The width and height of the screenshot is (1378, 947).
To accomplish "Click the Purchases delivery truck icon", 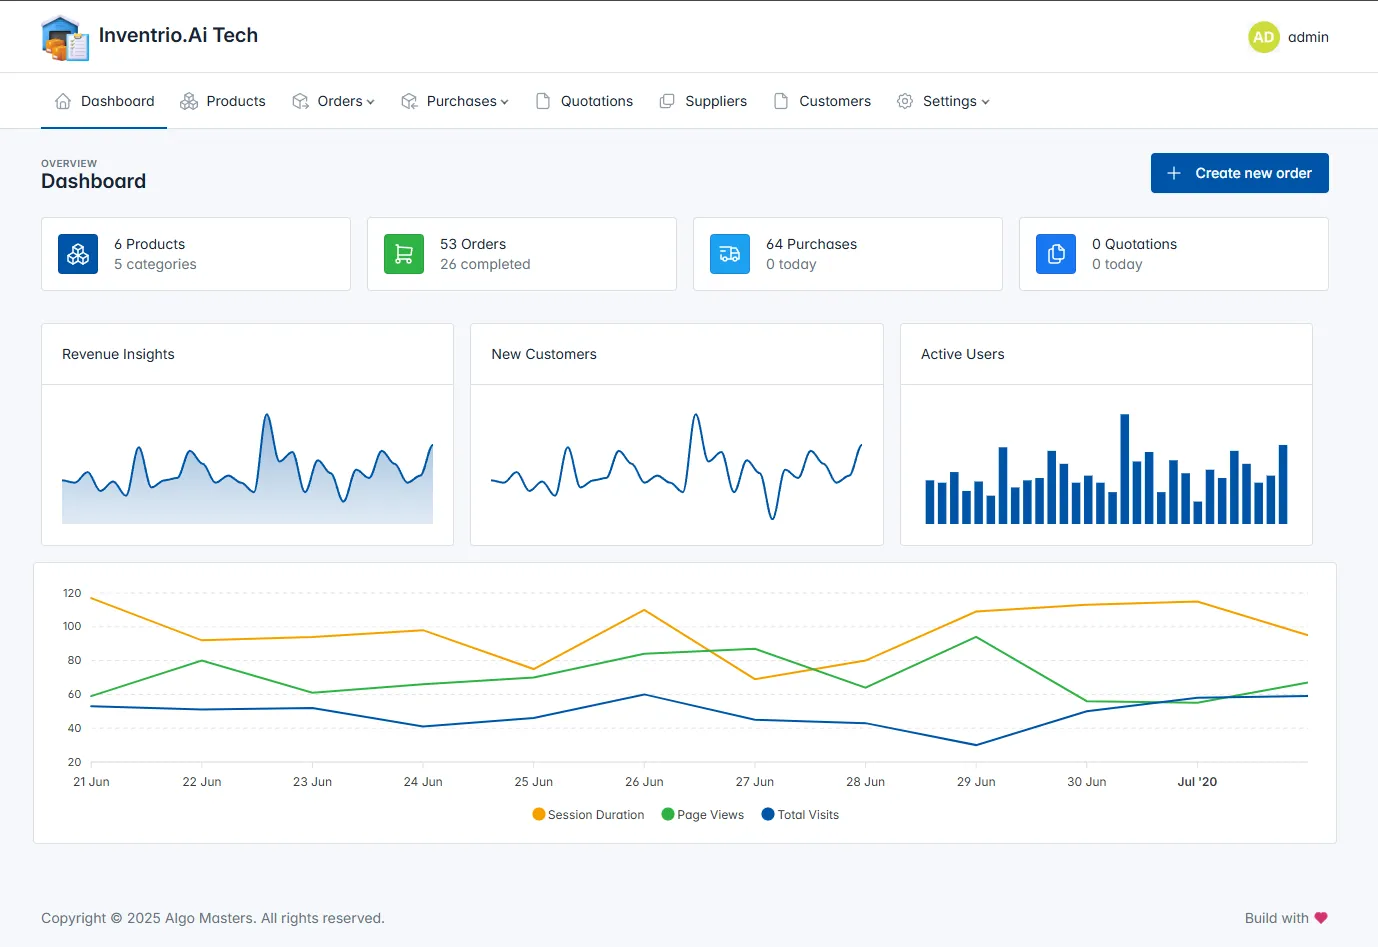I will (730, 254).
